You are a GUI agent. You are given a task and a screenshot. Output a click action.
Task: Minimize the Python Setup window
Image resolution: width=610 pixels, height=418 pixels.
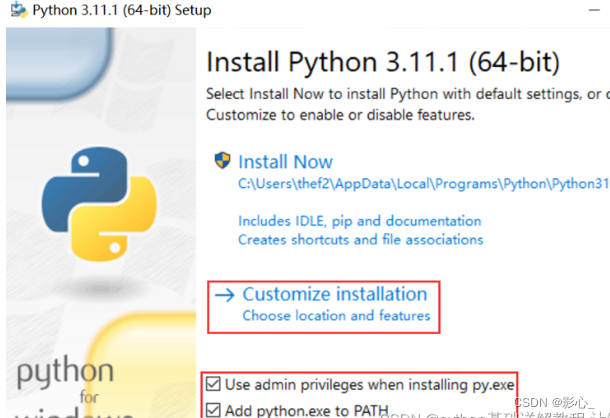pos(594,10)
